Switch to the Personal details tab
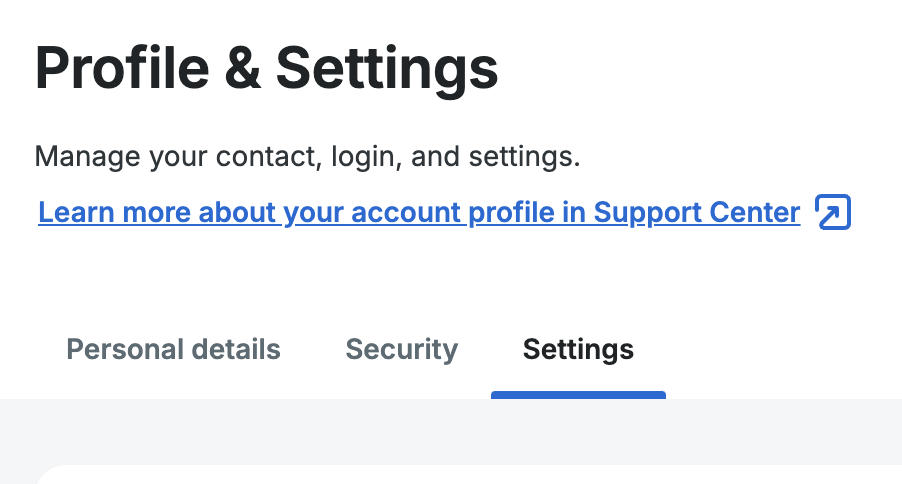This screenshot has height=484, width=902. (173, 349)
